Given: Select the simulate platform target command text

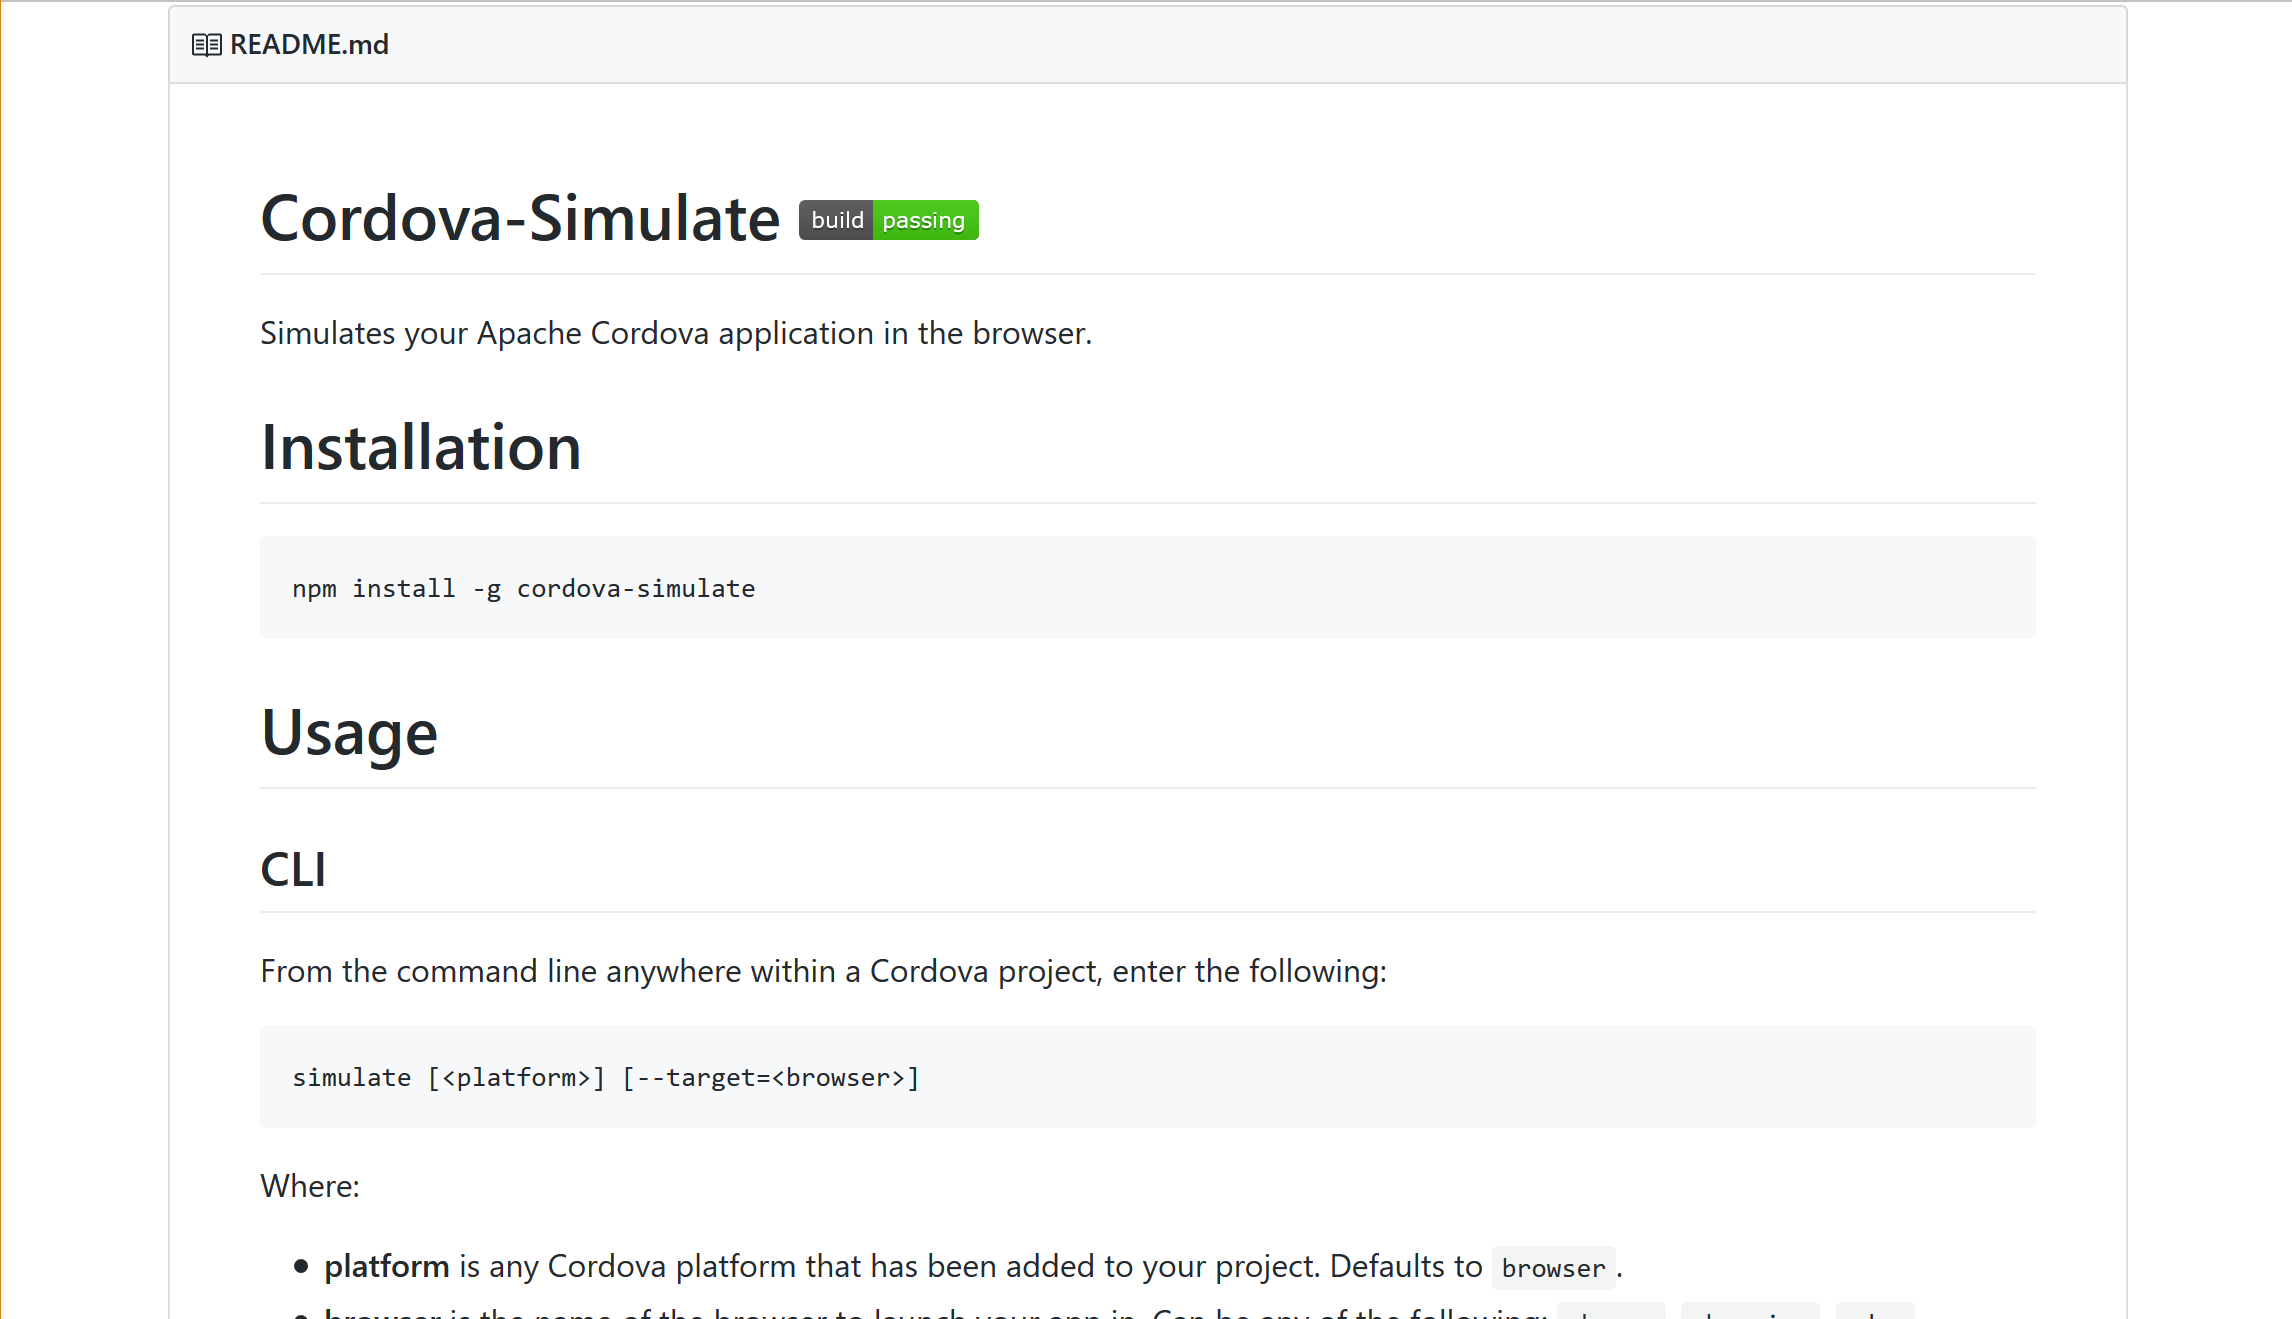Looking at the screenshot, I should click(x=606, y=1077).
